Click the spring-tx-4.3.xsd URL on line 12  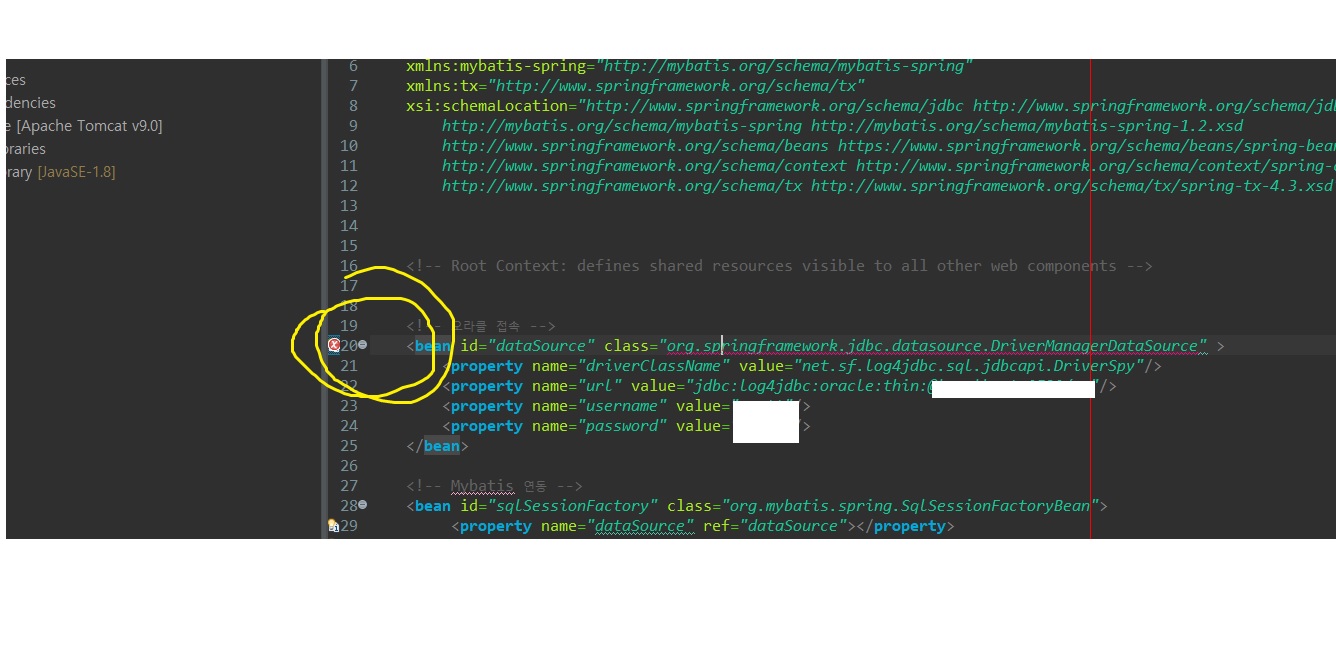point(1072,186)
